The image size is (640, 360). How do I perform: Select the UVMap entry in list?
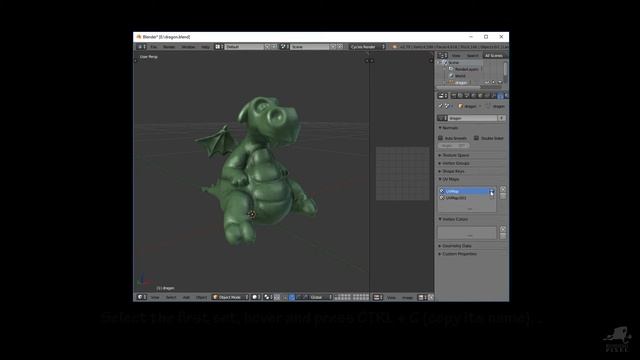pos(466,191)
